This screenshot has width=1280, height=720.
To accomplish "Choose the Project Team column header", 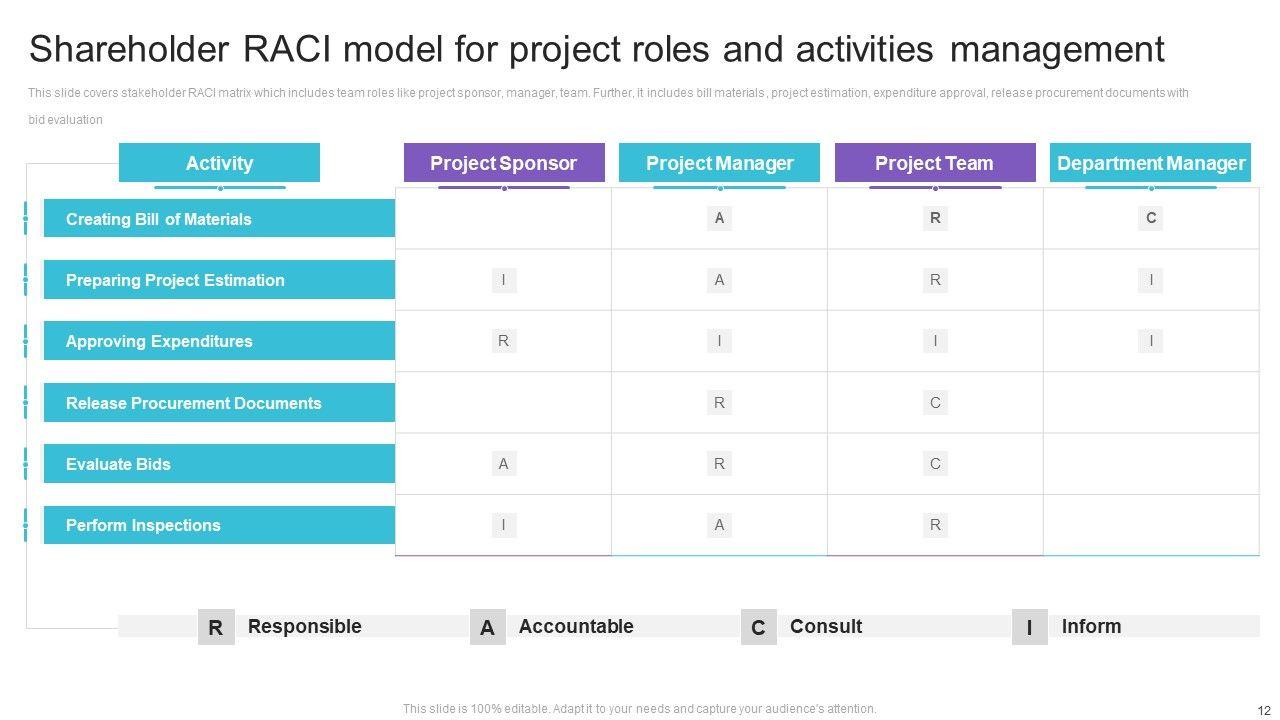I will [x=934, y=163].
